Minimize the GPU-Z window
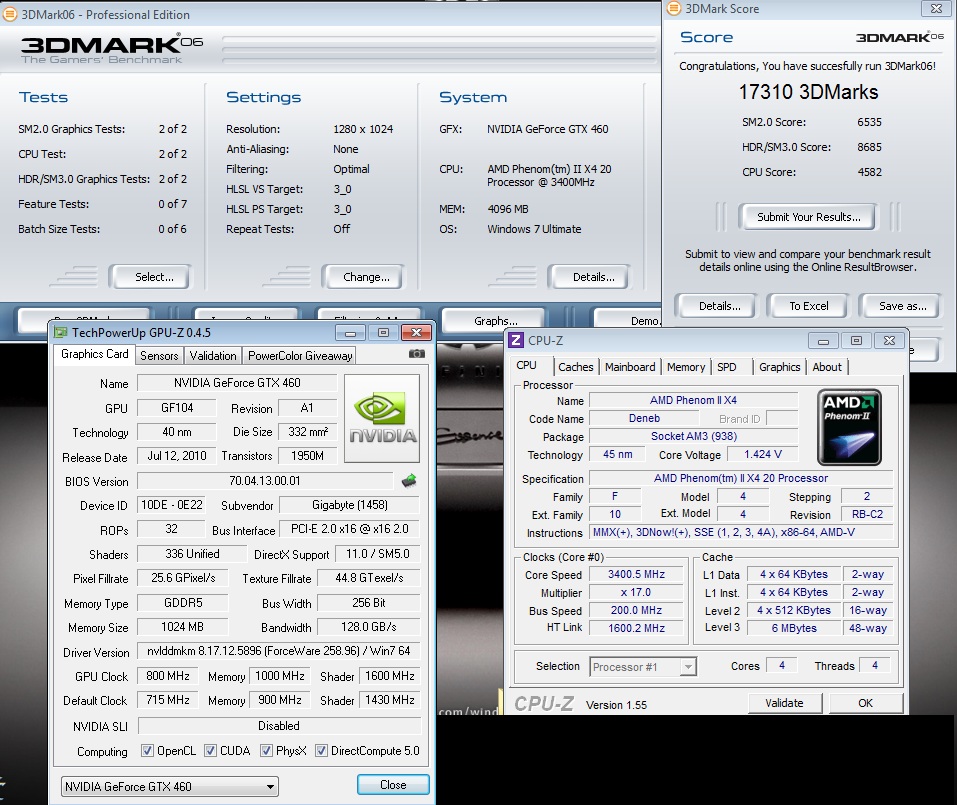This screenshot has width=957, height=805. coord(351,333)
